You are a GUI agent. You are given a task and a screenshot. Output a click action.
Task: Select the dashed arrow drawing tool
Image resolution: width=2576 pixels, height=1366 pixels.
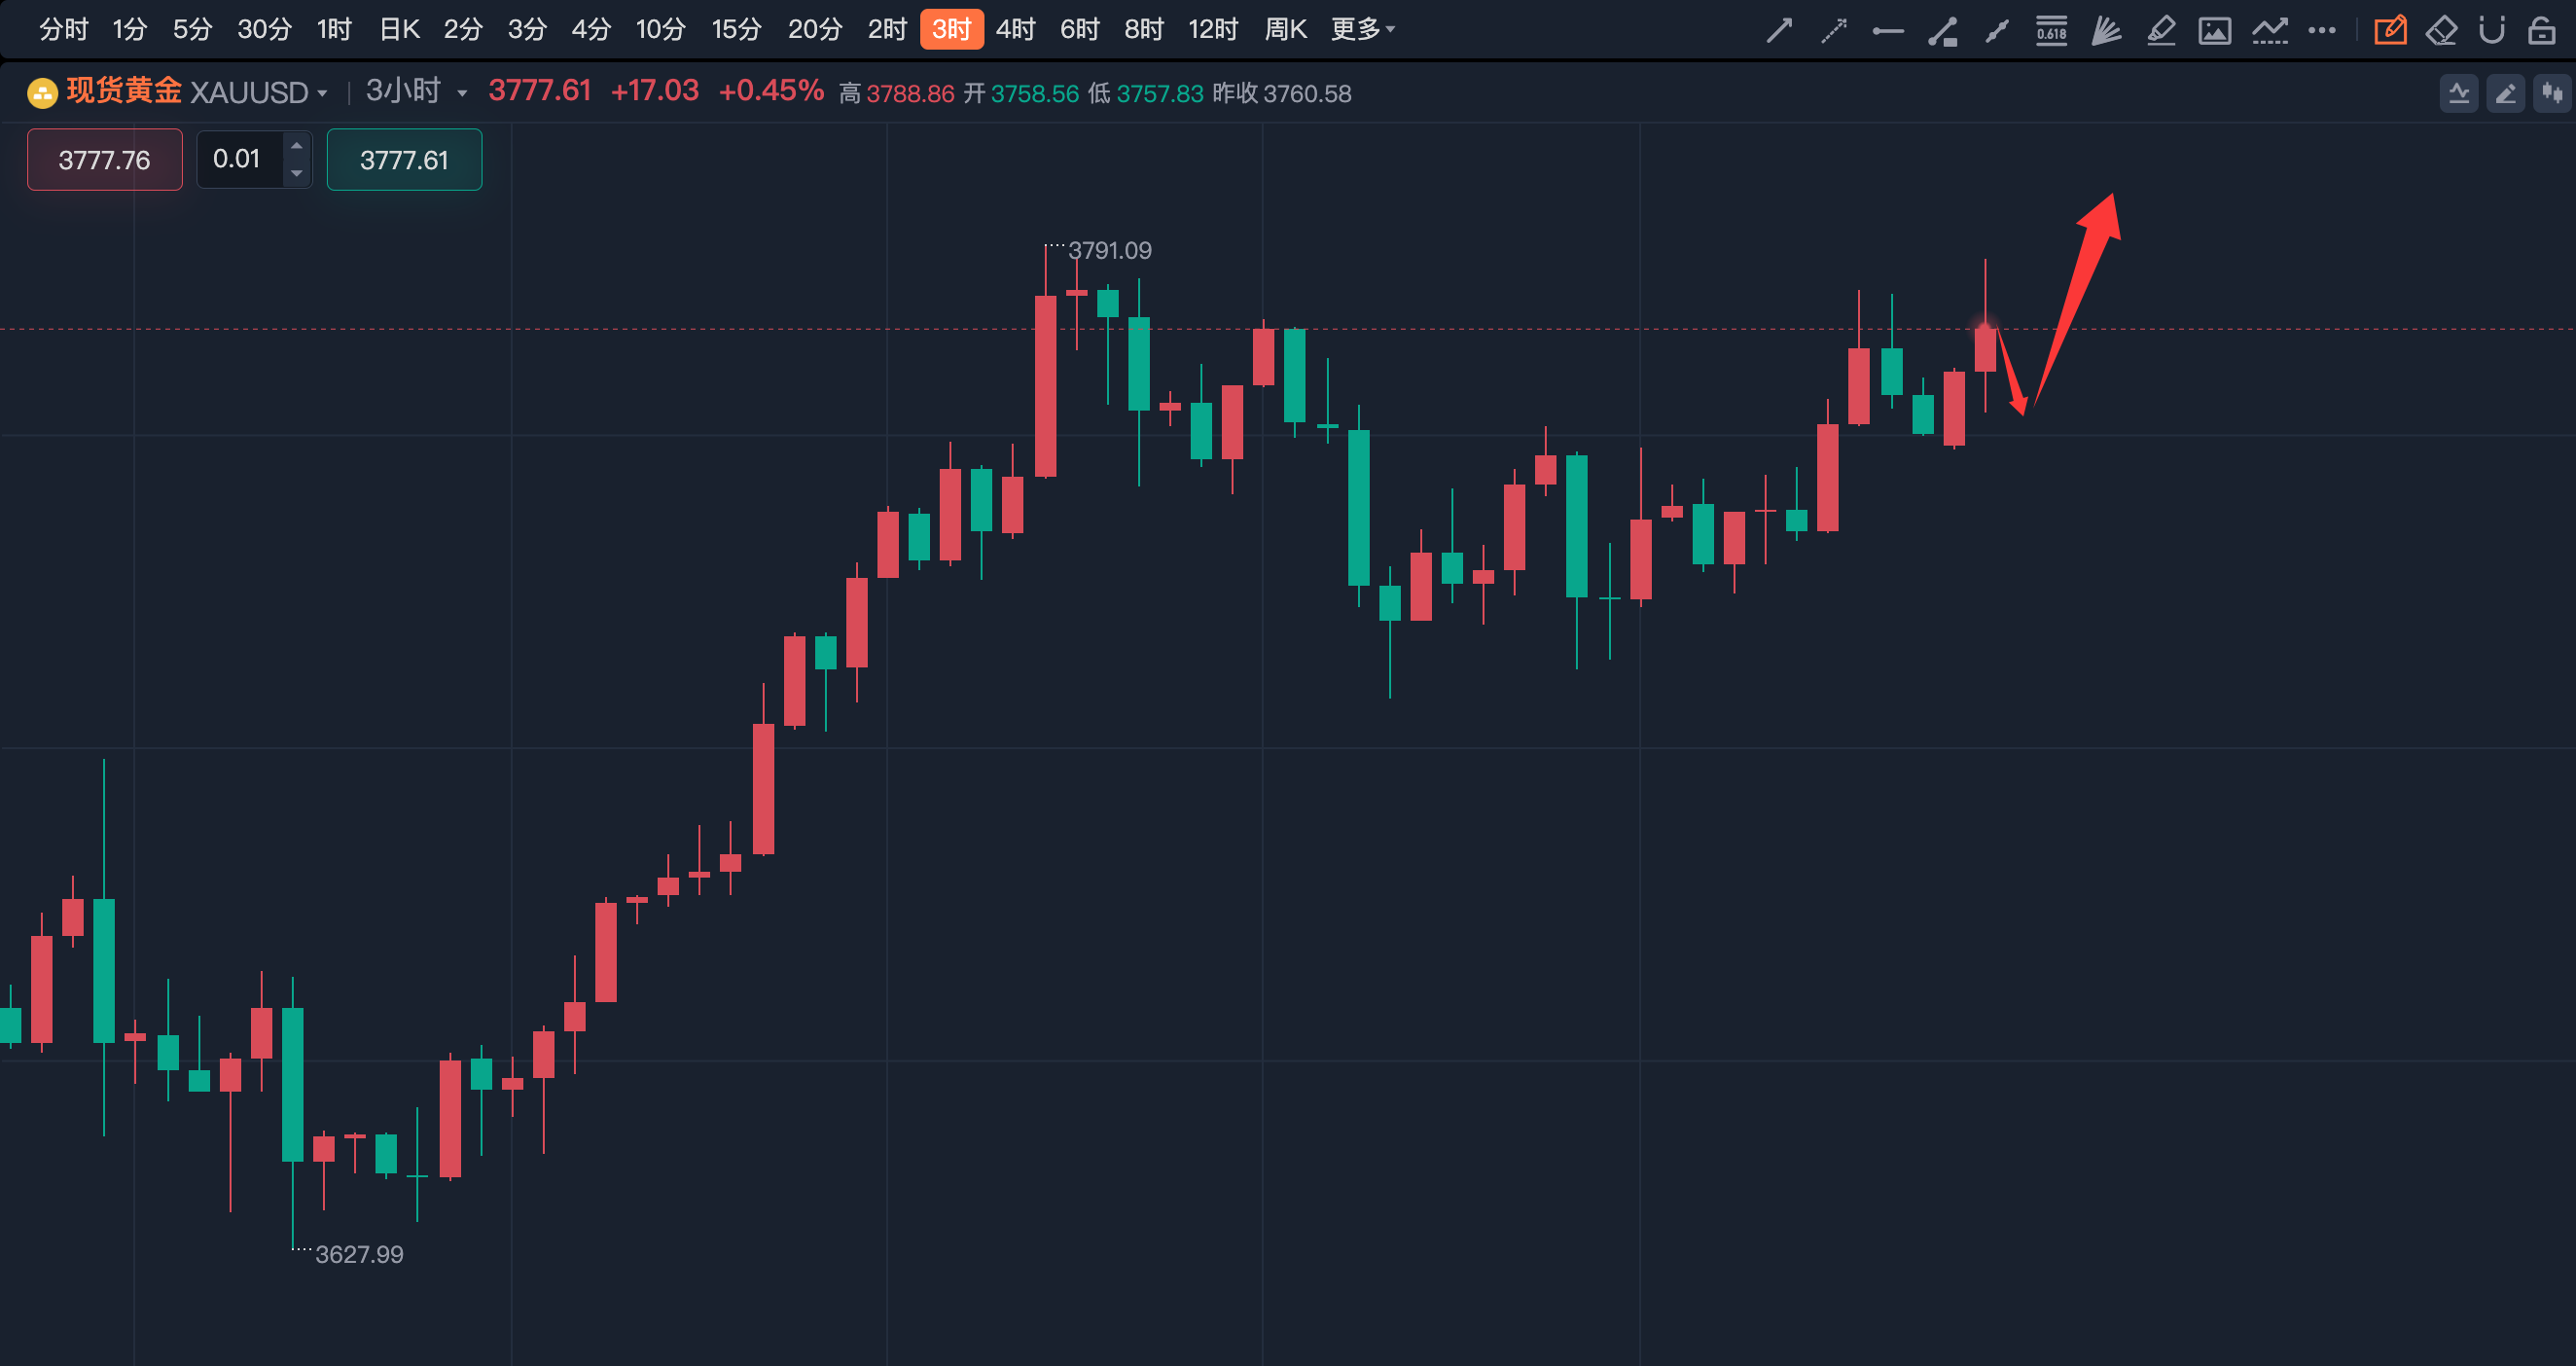point(1833,30)
